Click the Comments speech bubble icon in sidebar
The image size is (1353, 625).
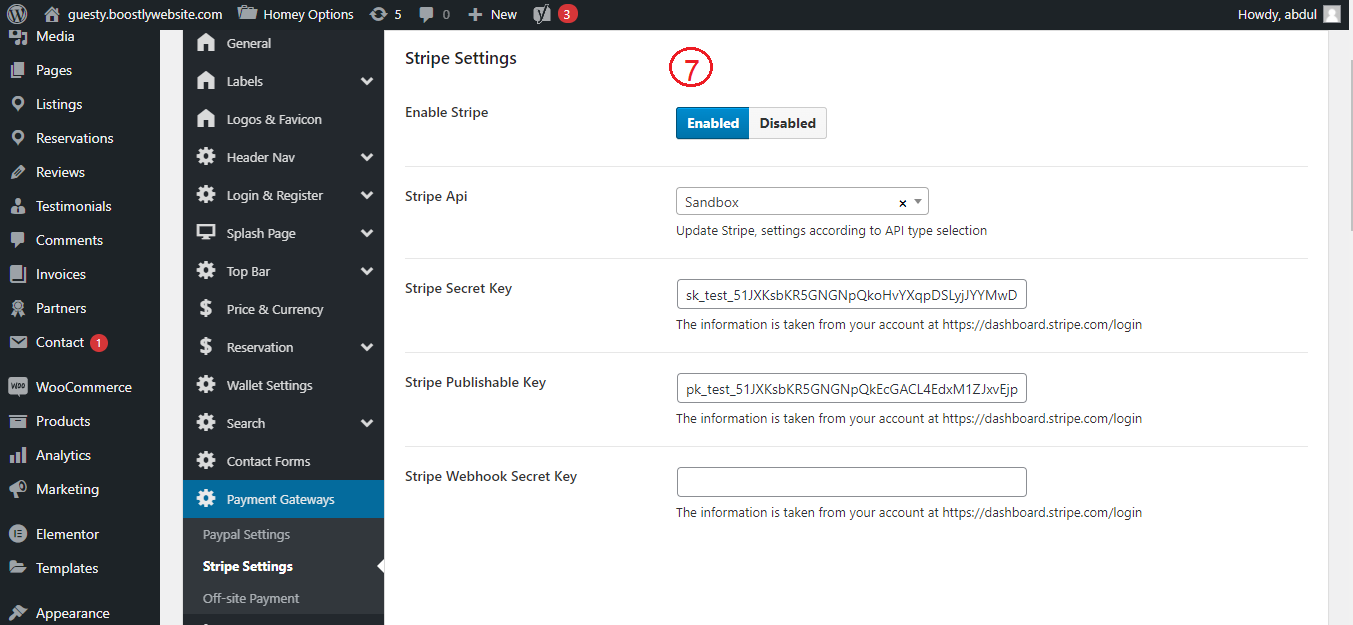17,240
